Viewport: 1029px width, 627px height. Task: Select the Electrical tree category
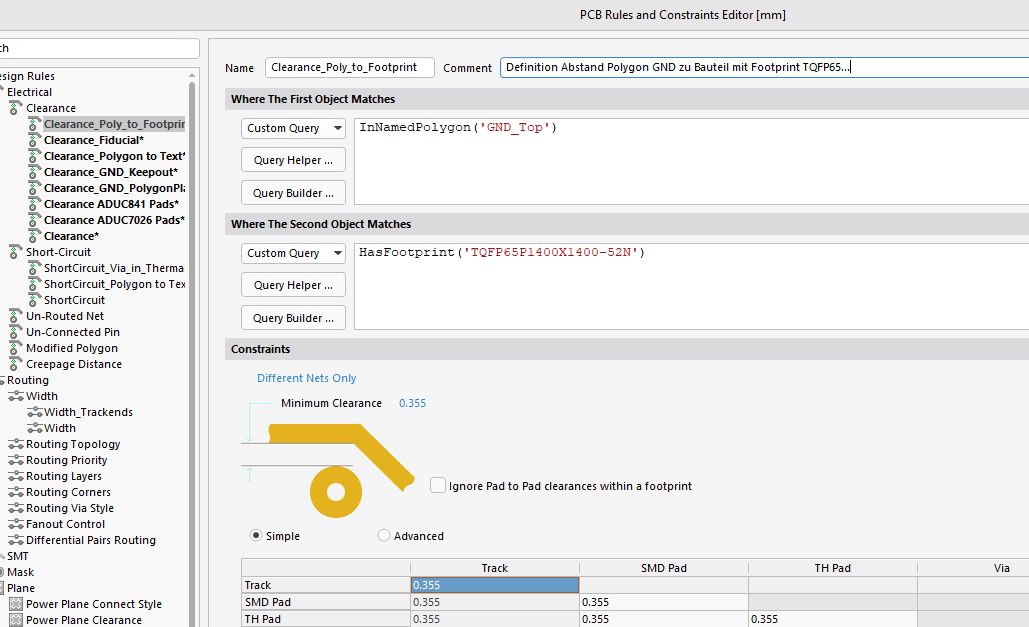click(29, 92)
